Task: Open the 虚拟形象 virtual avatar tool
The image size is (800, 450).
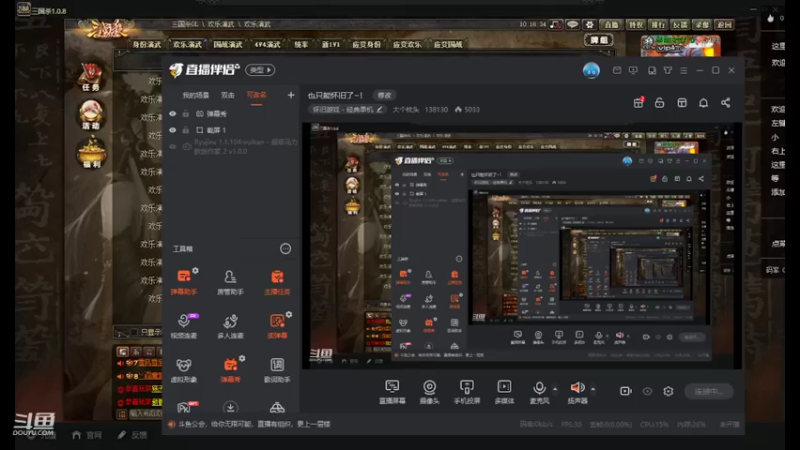Action: tap(184, 369)
